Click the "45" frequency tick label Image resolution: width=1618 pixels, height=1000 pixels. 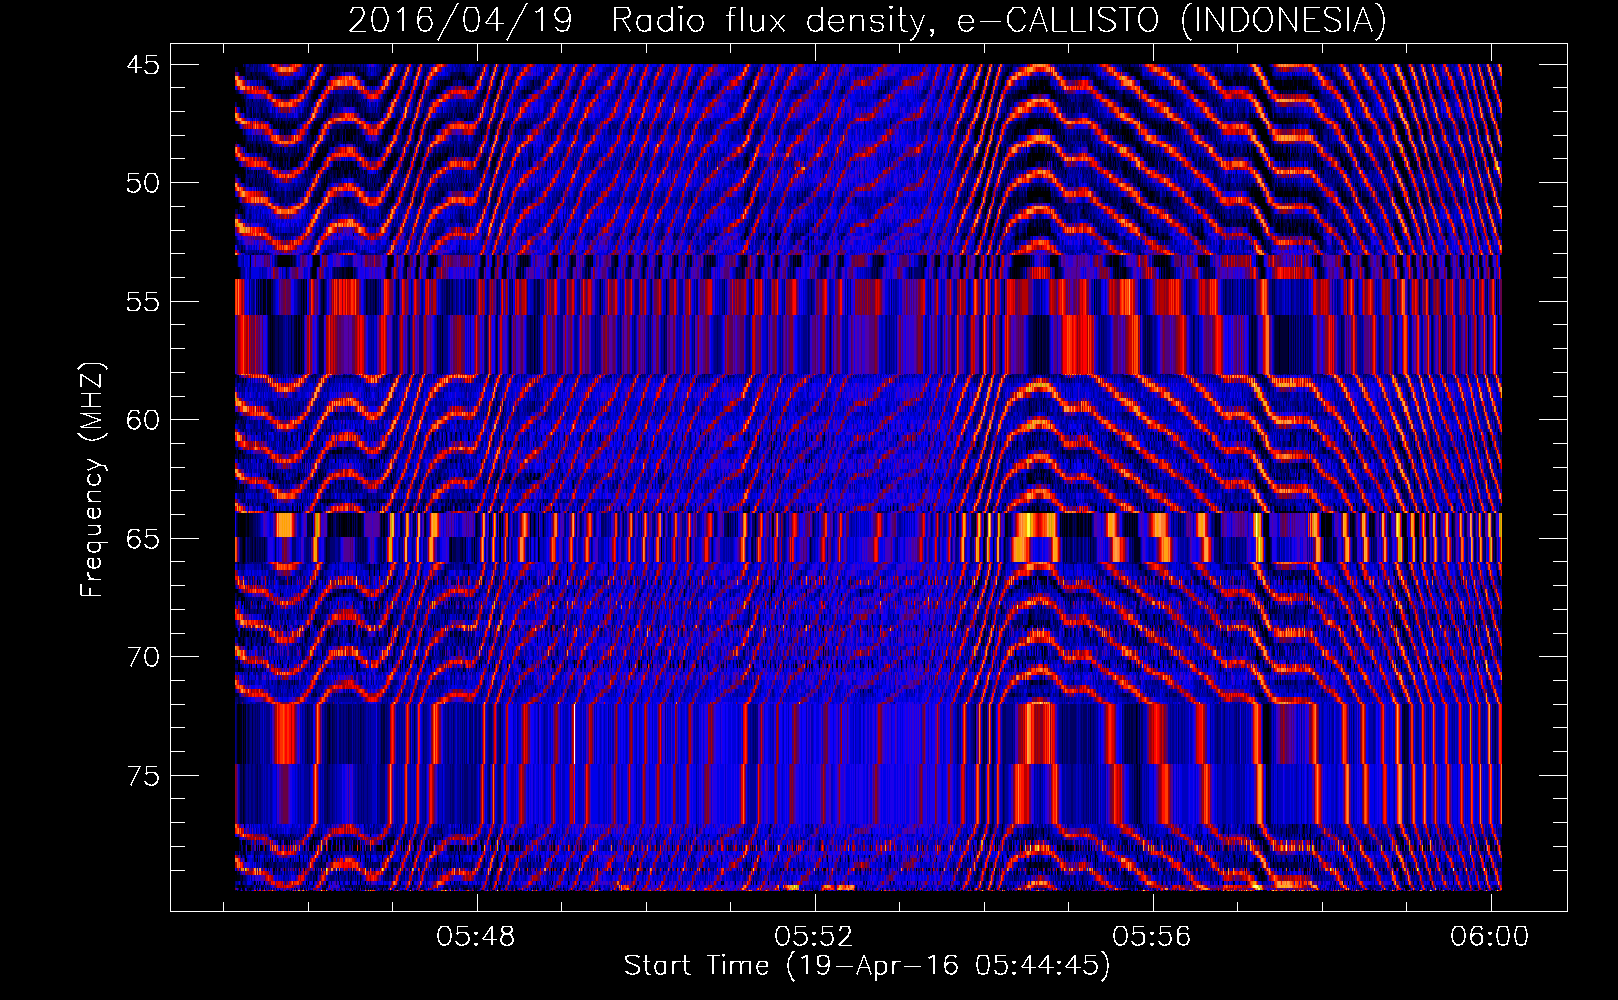143,65
